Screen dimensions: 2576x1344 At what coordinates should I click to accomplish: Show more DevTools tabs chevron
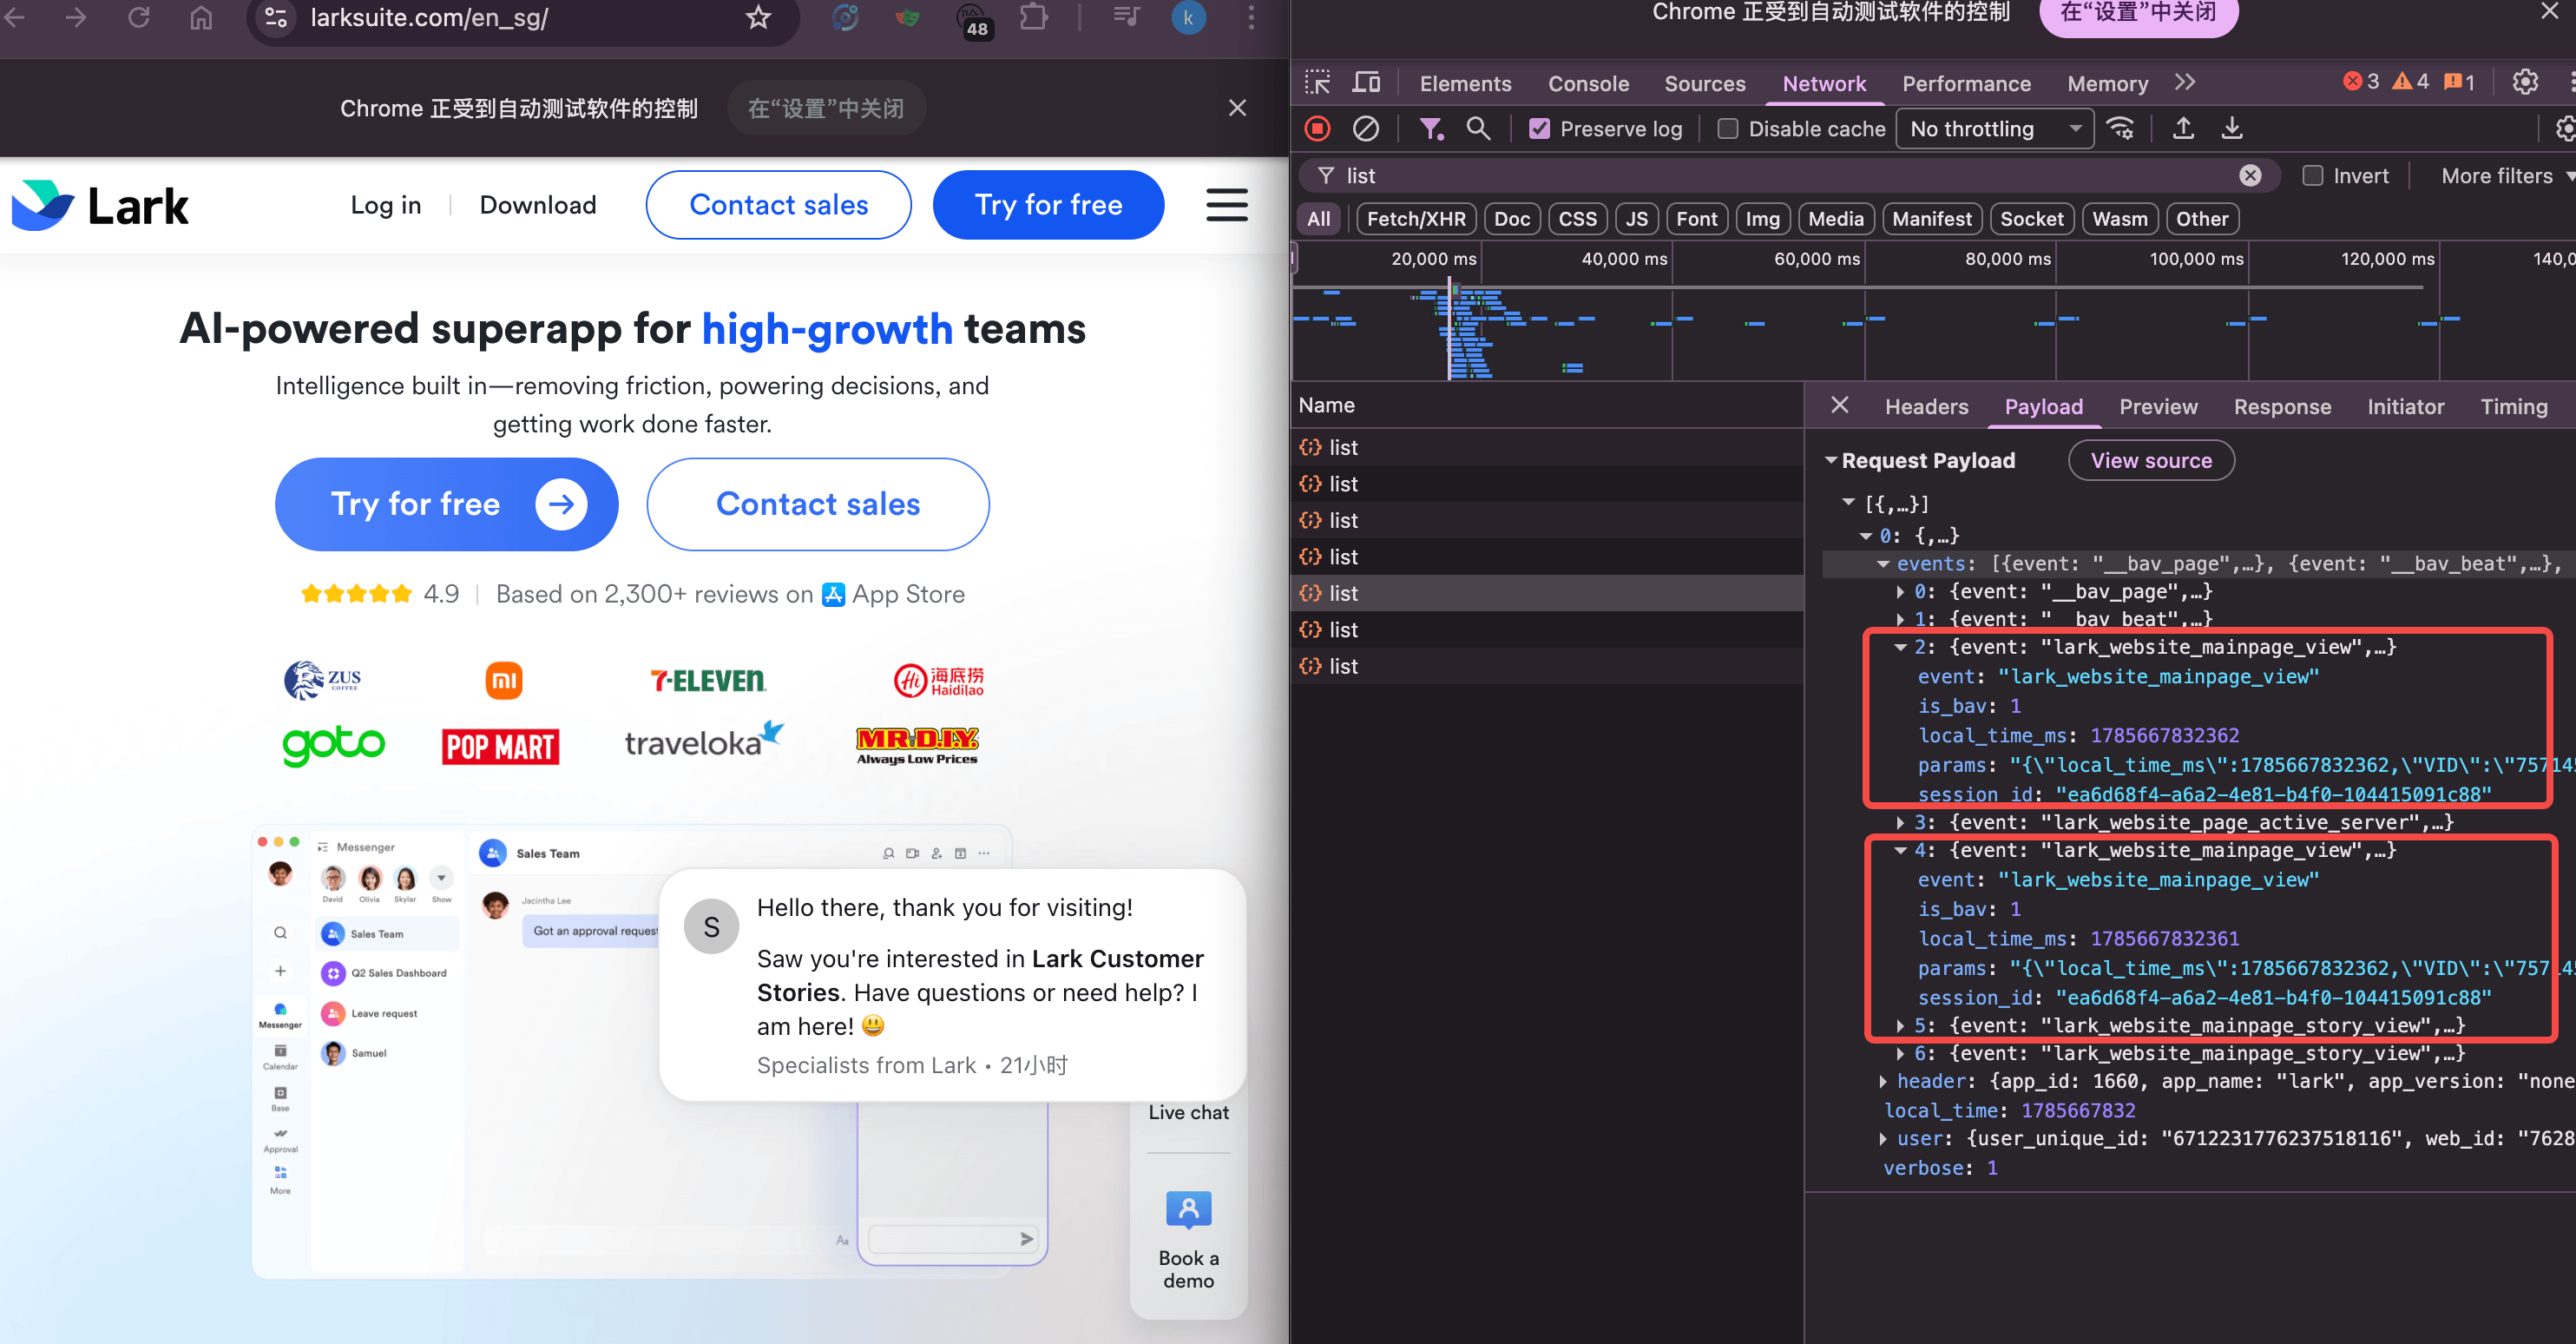2184,83
